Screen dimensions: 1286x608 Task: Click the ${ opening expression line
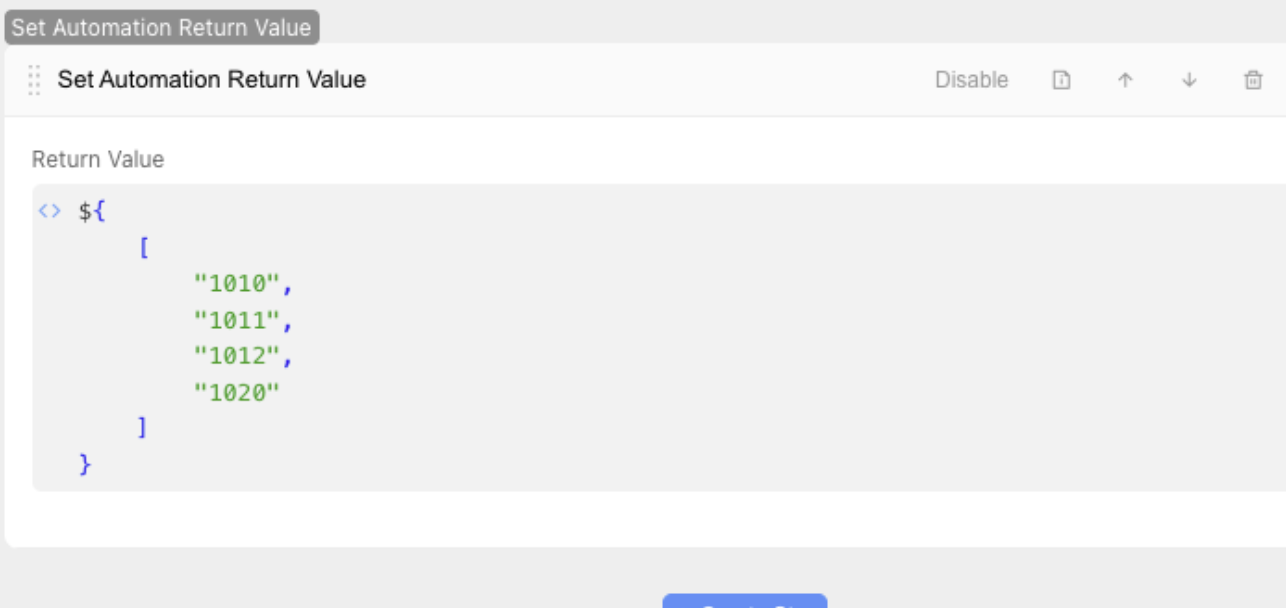(92, 212)
